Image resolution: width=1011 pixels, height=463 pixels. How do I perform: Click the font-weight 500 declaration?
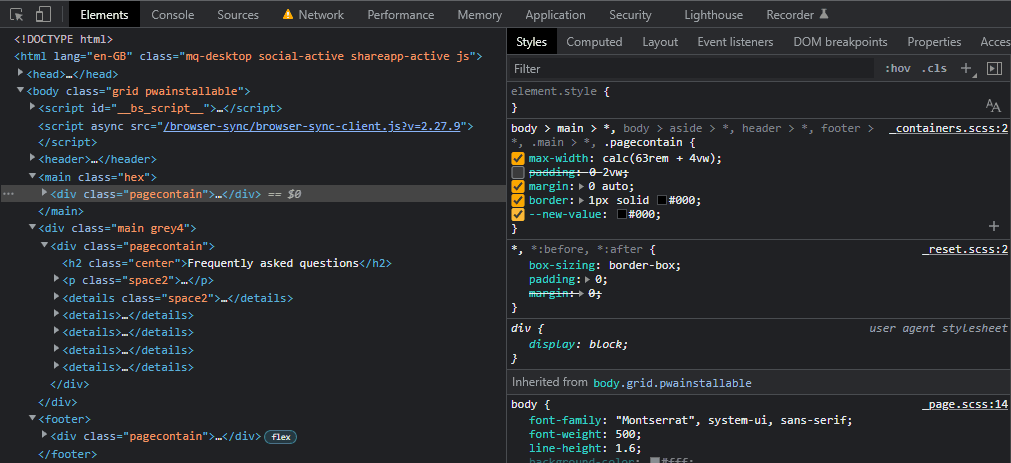(x=585, y=435)
